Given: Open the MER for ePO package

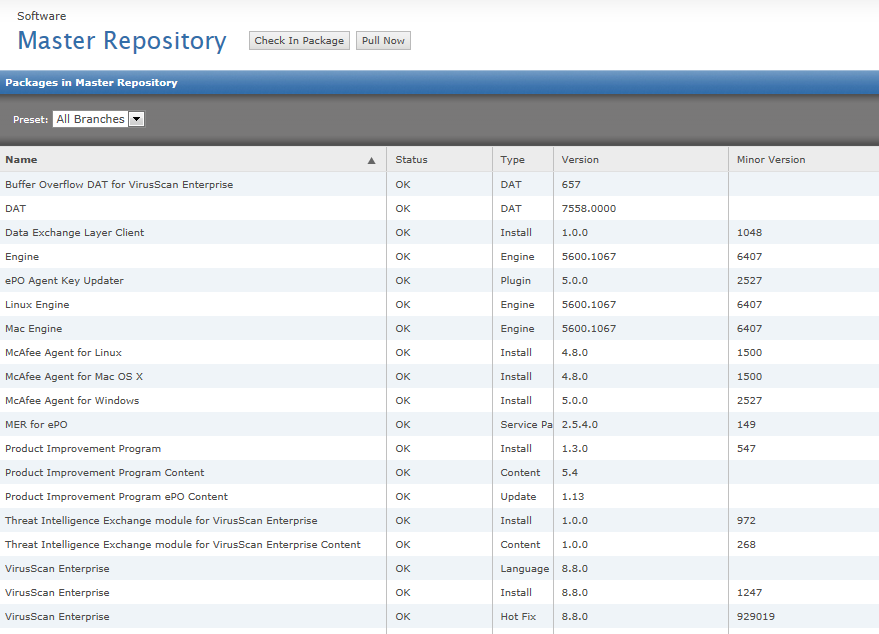Looking at the screenshot, I should [36, 425].
